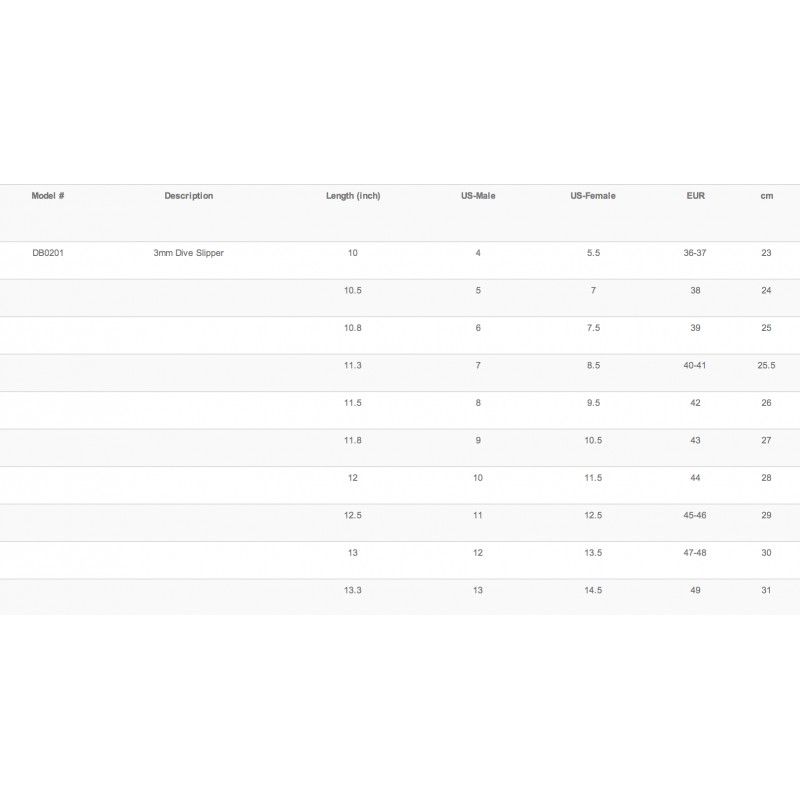Select the 25.5 cm cell
This screenshot has width=800, height=800.
pos(766,366)
